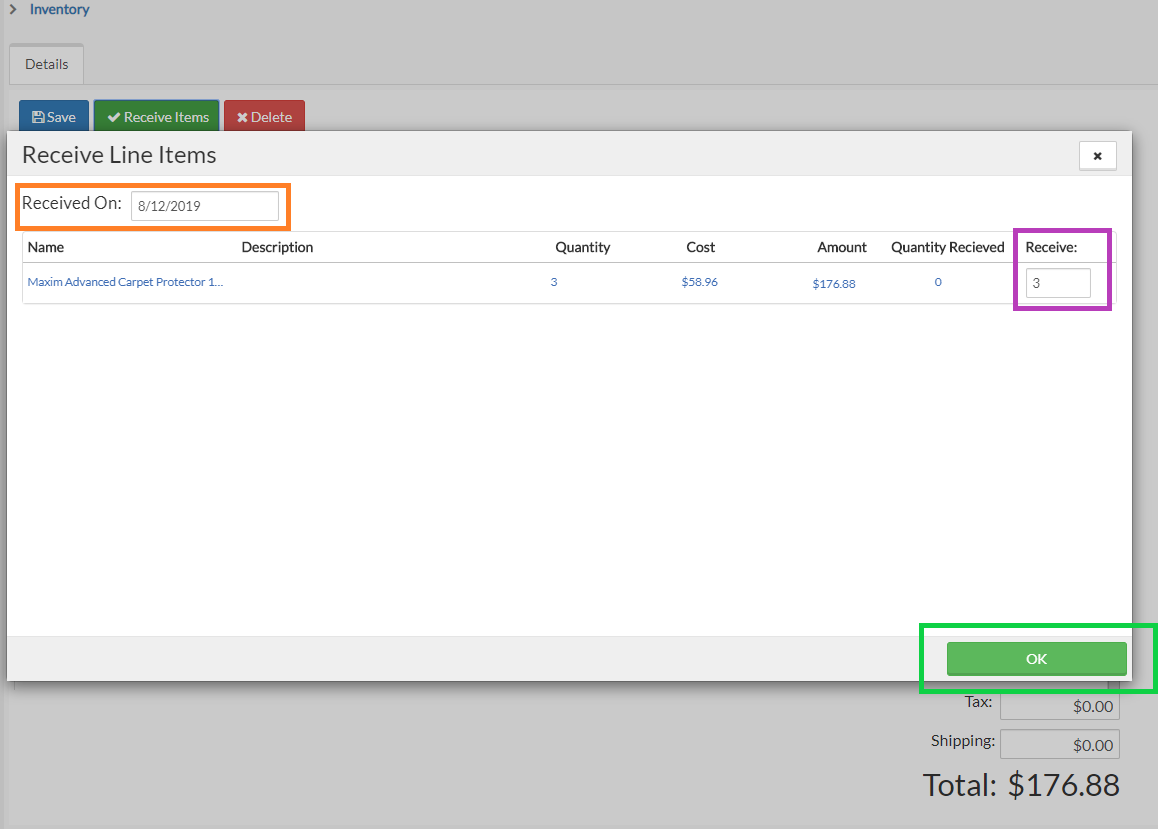This screenshot has height=829, width=1158.
Task: Click the quantity received value 0
Action: pyautogui.click(x=938, y=282)
